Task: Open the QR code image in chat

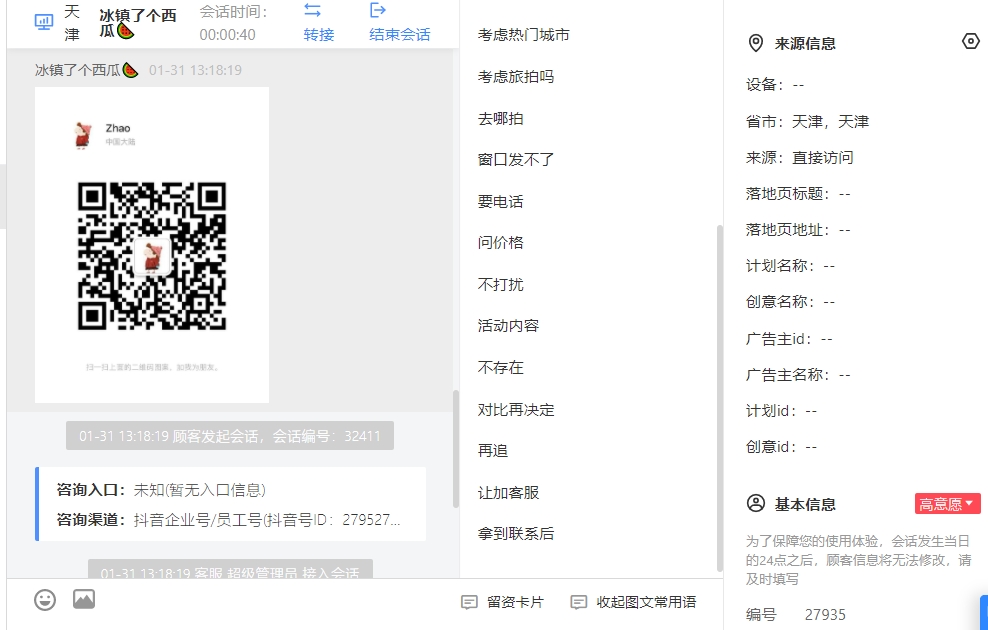Action: coord(152,245)
